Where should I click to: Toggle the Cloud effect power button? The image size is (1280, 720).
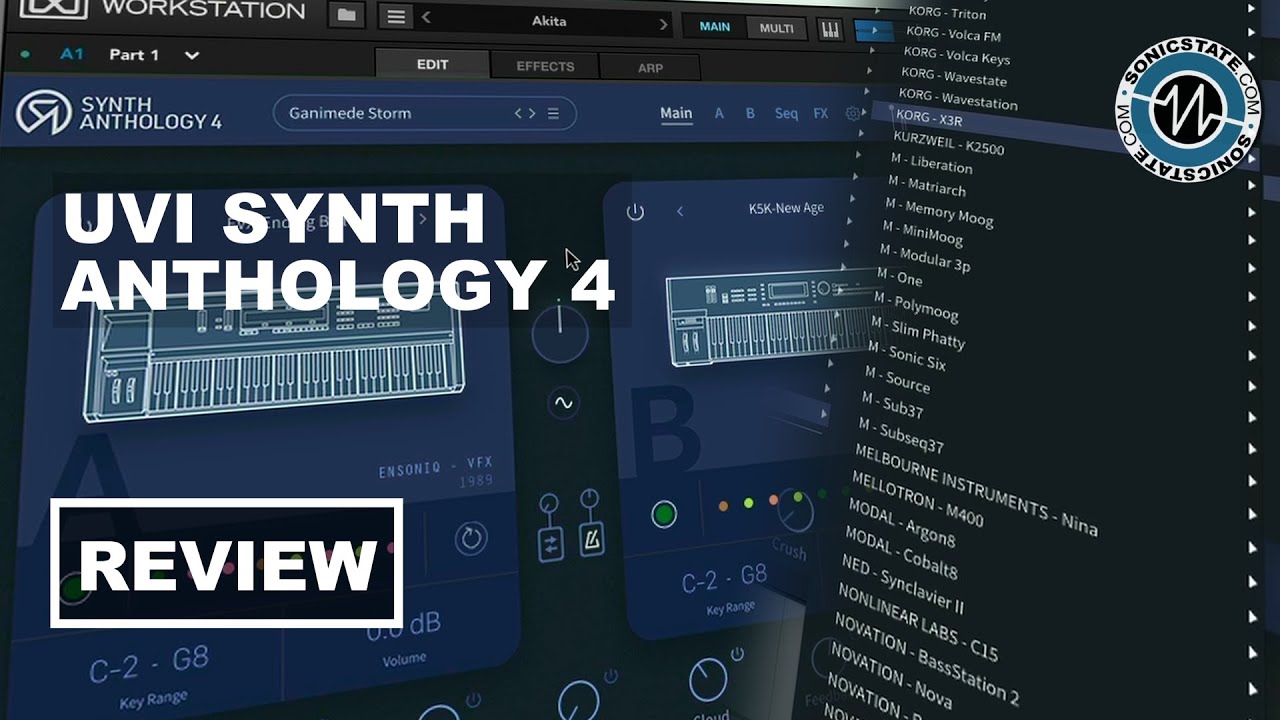coord(737,654)
